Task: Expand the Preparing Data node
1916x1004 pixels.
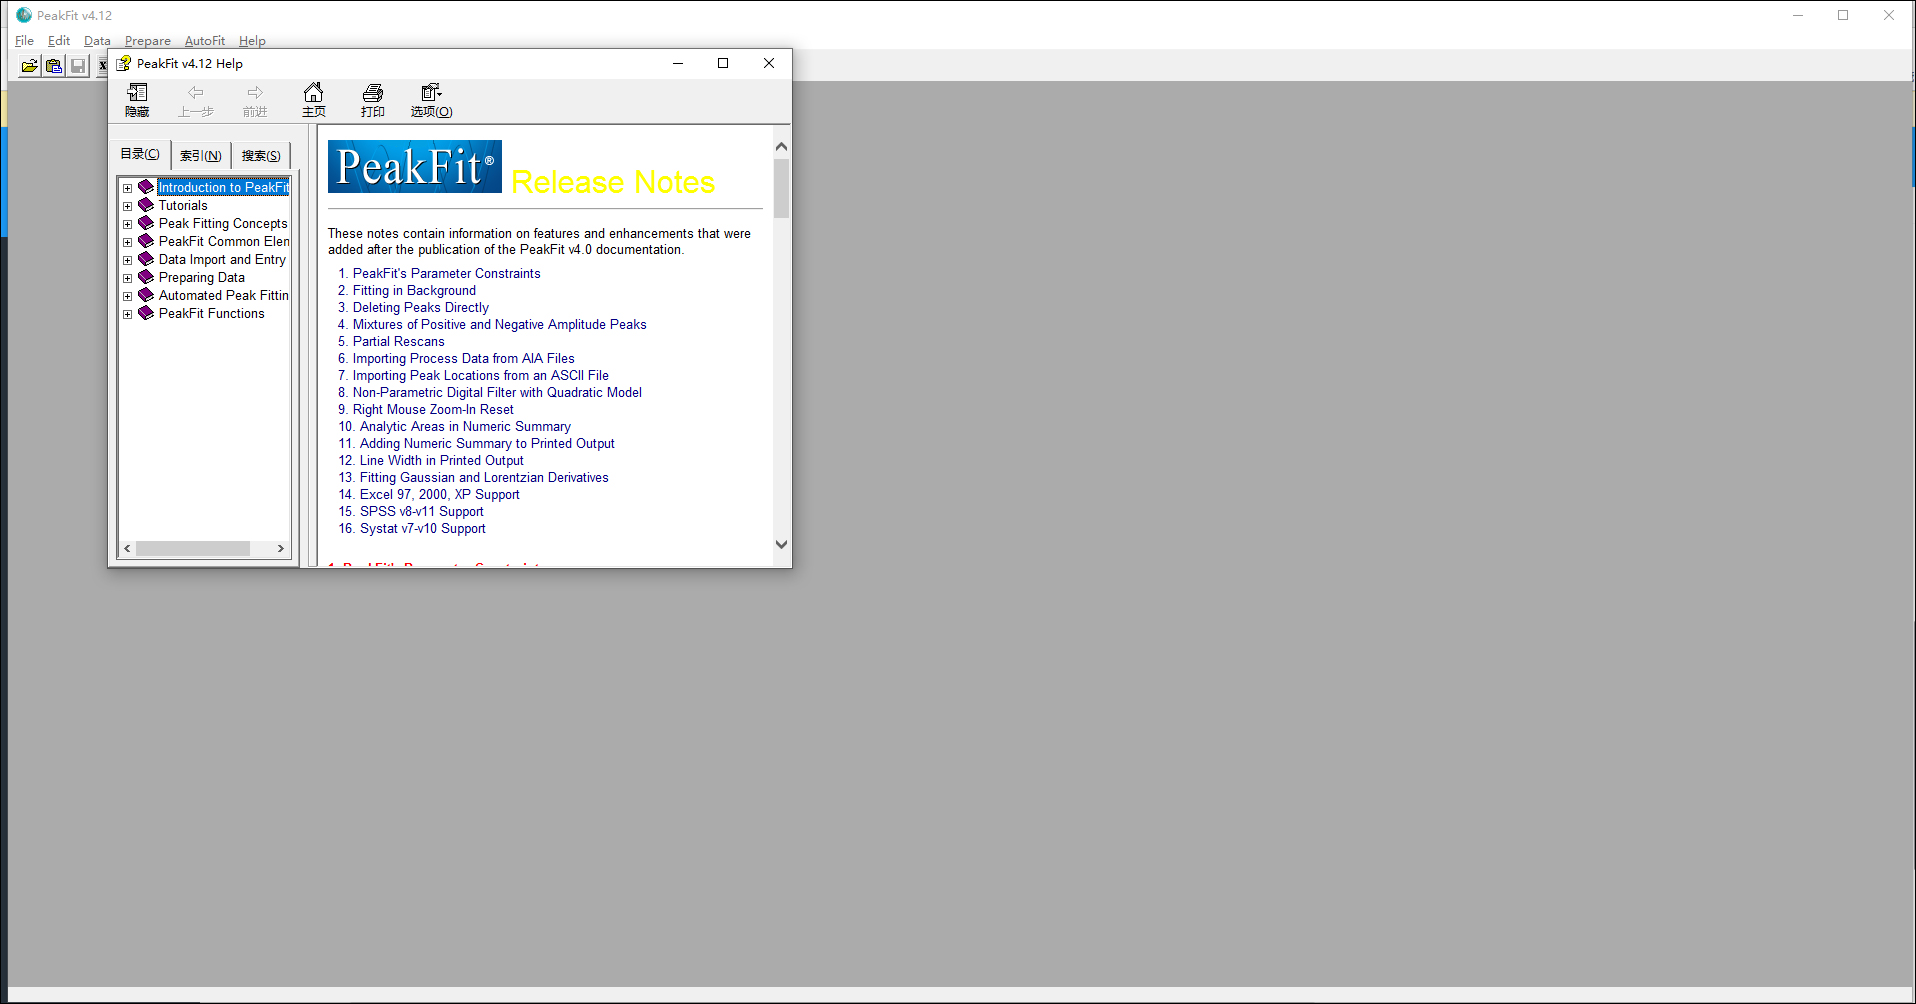Action: [x=128, y=278]
